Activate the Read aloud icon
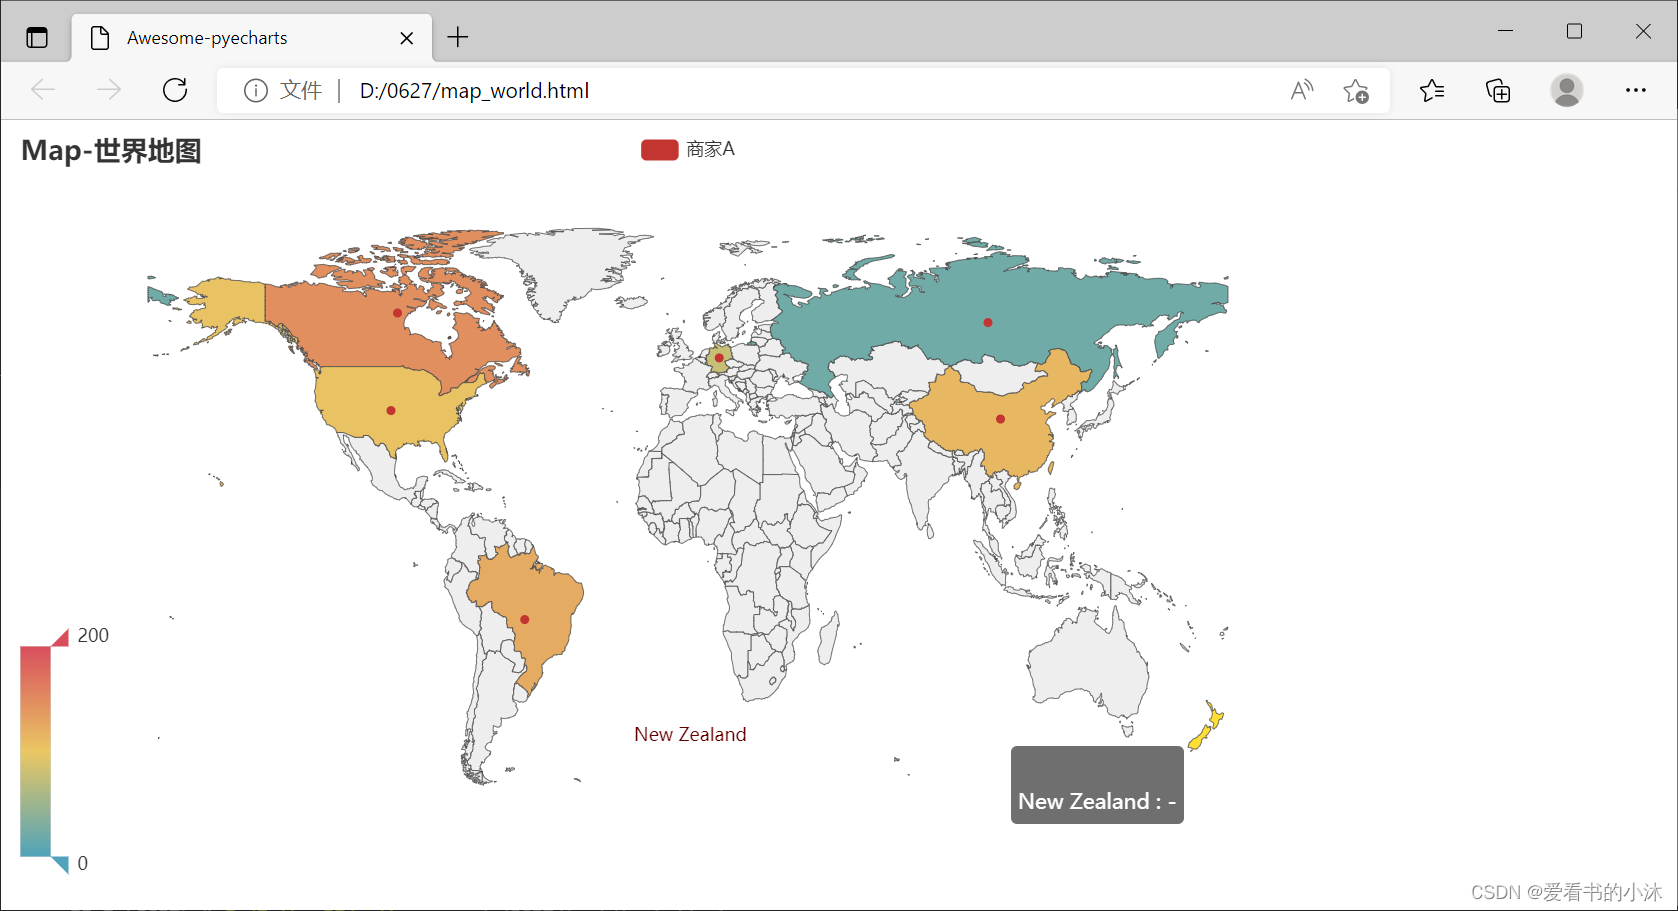Image resolution: width=1678 pixels, height=911 pixels. coord(1301,91)
